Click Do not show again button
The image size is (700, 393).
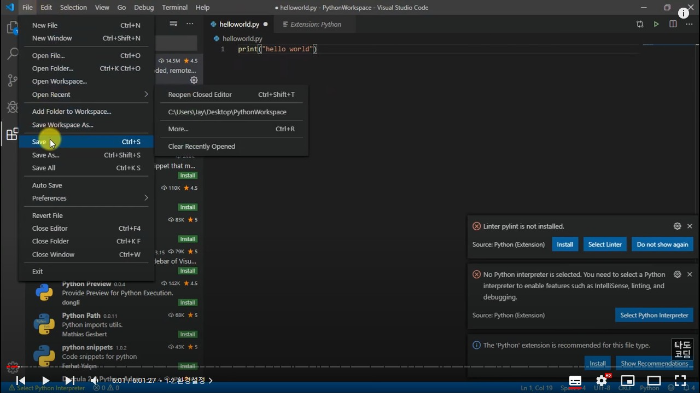662,244
